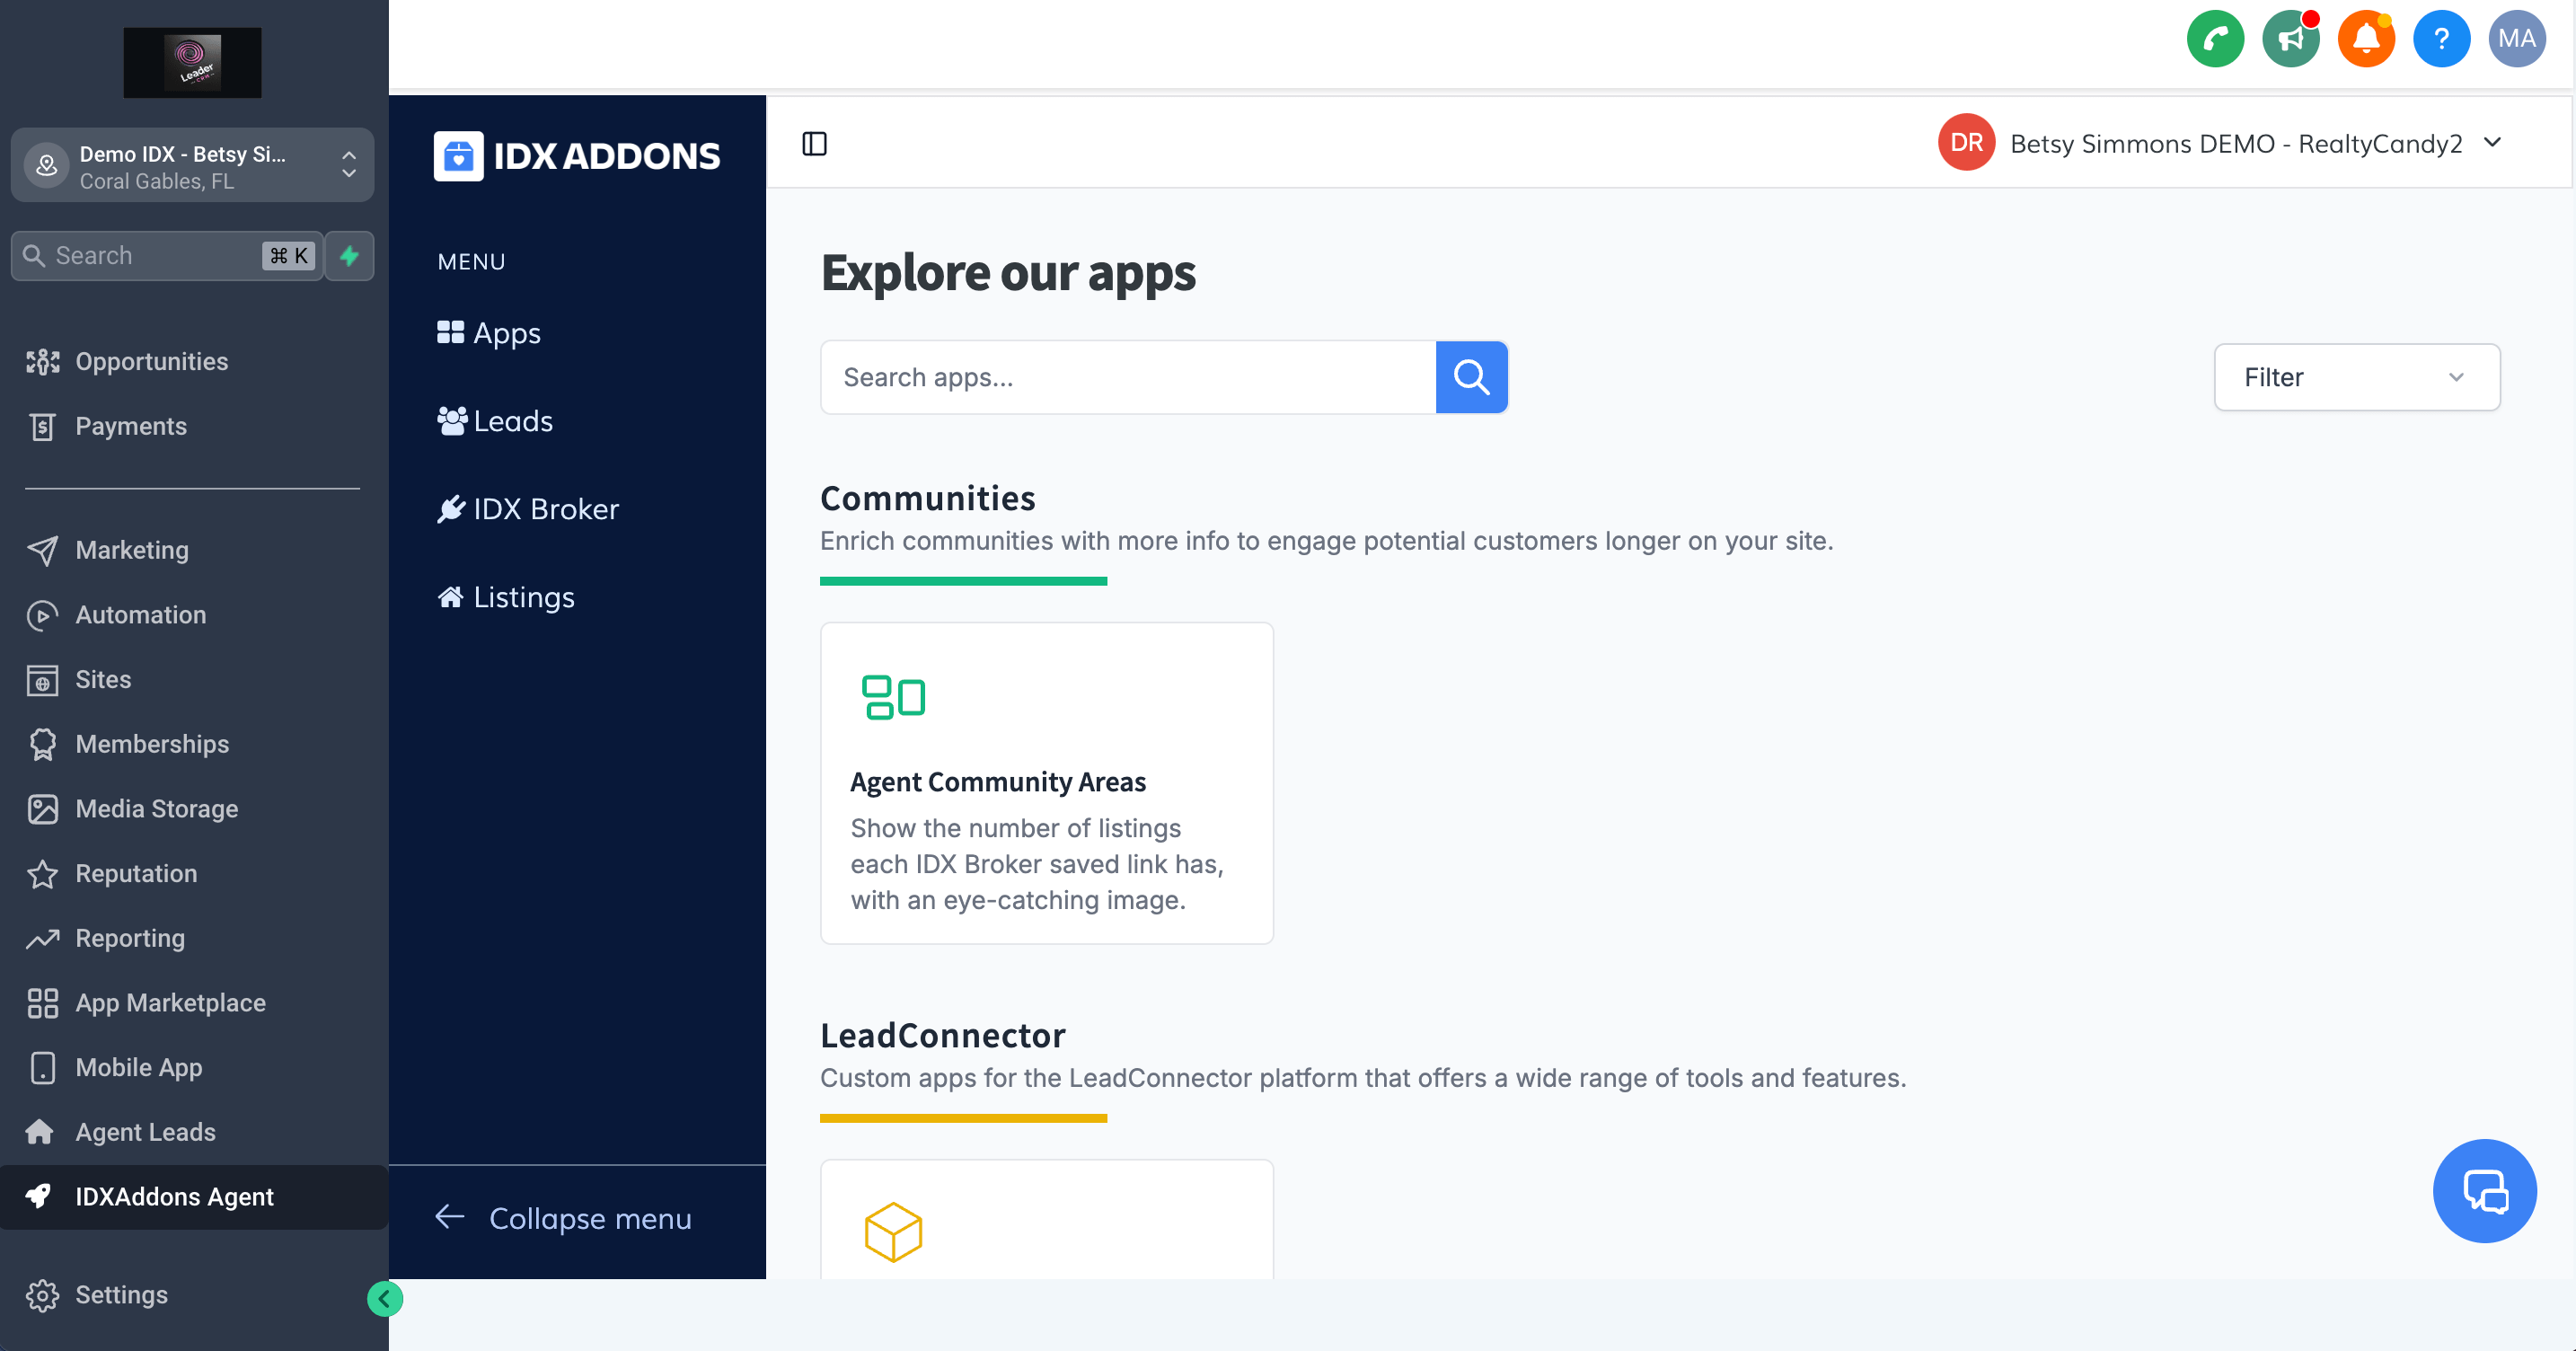The image size is (2576, 1351).
Task: Open the Filter dropdown
Action: pos(2356,377)
